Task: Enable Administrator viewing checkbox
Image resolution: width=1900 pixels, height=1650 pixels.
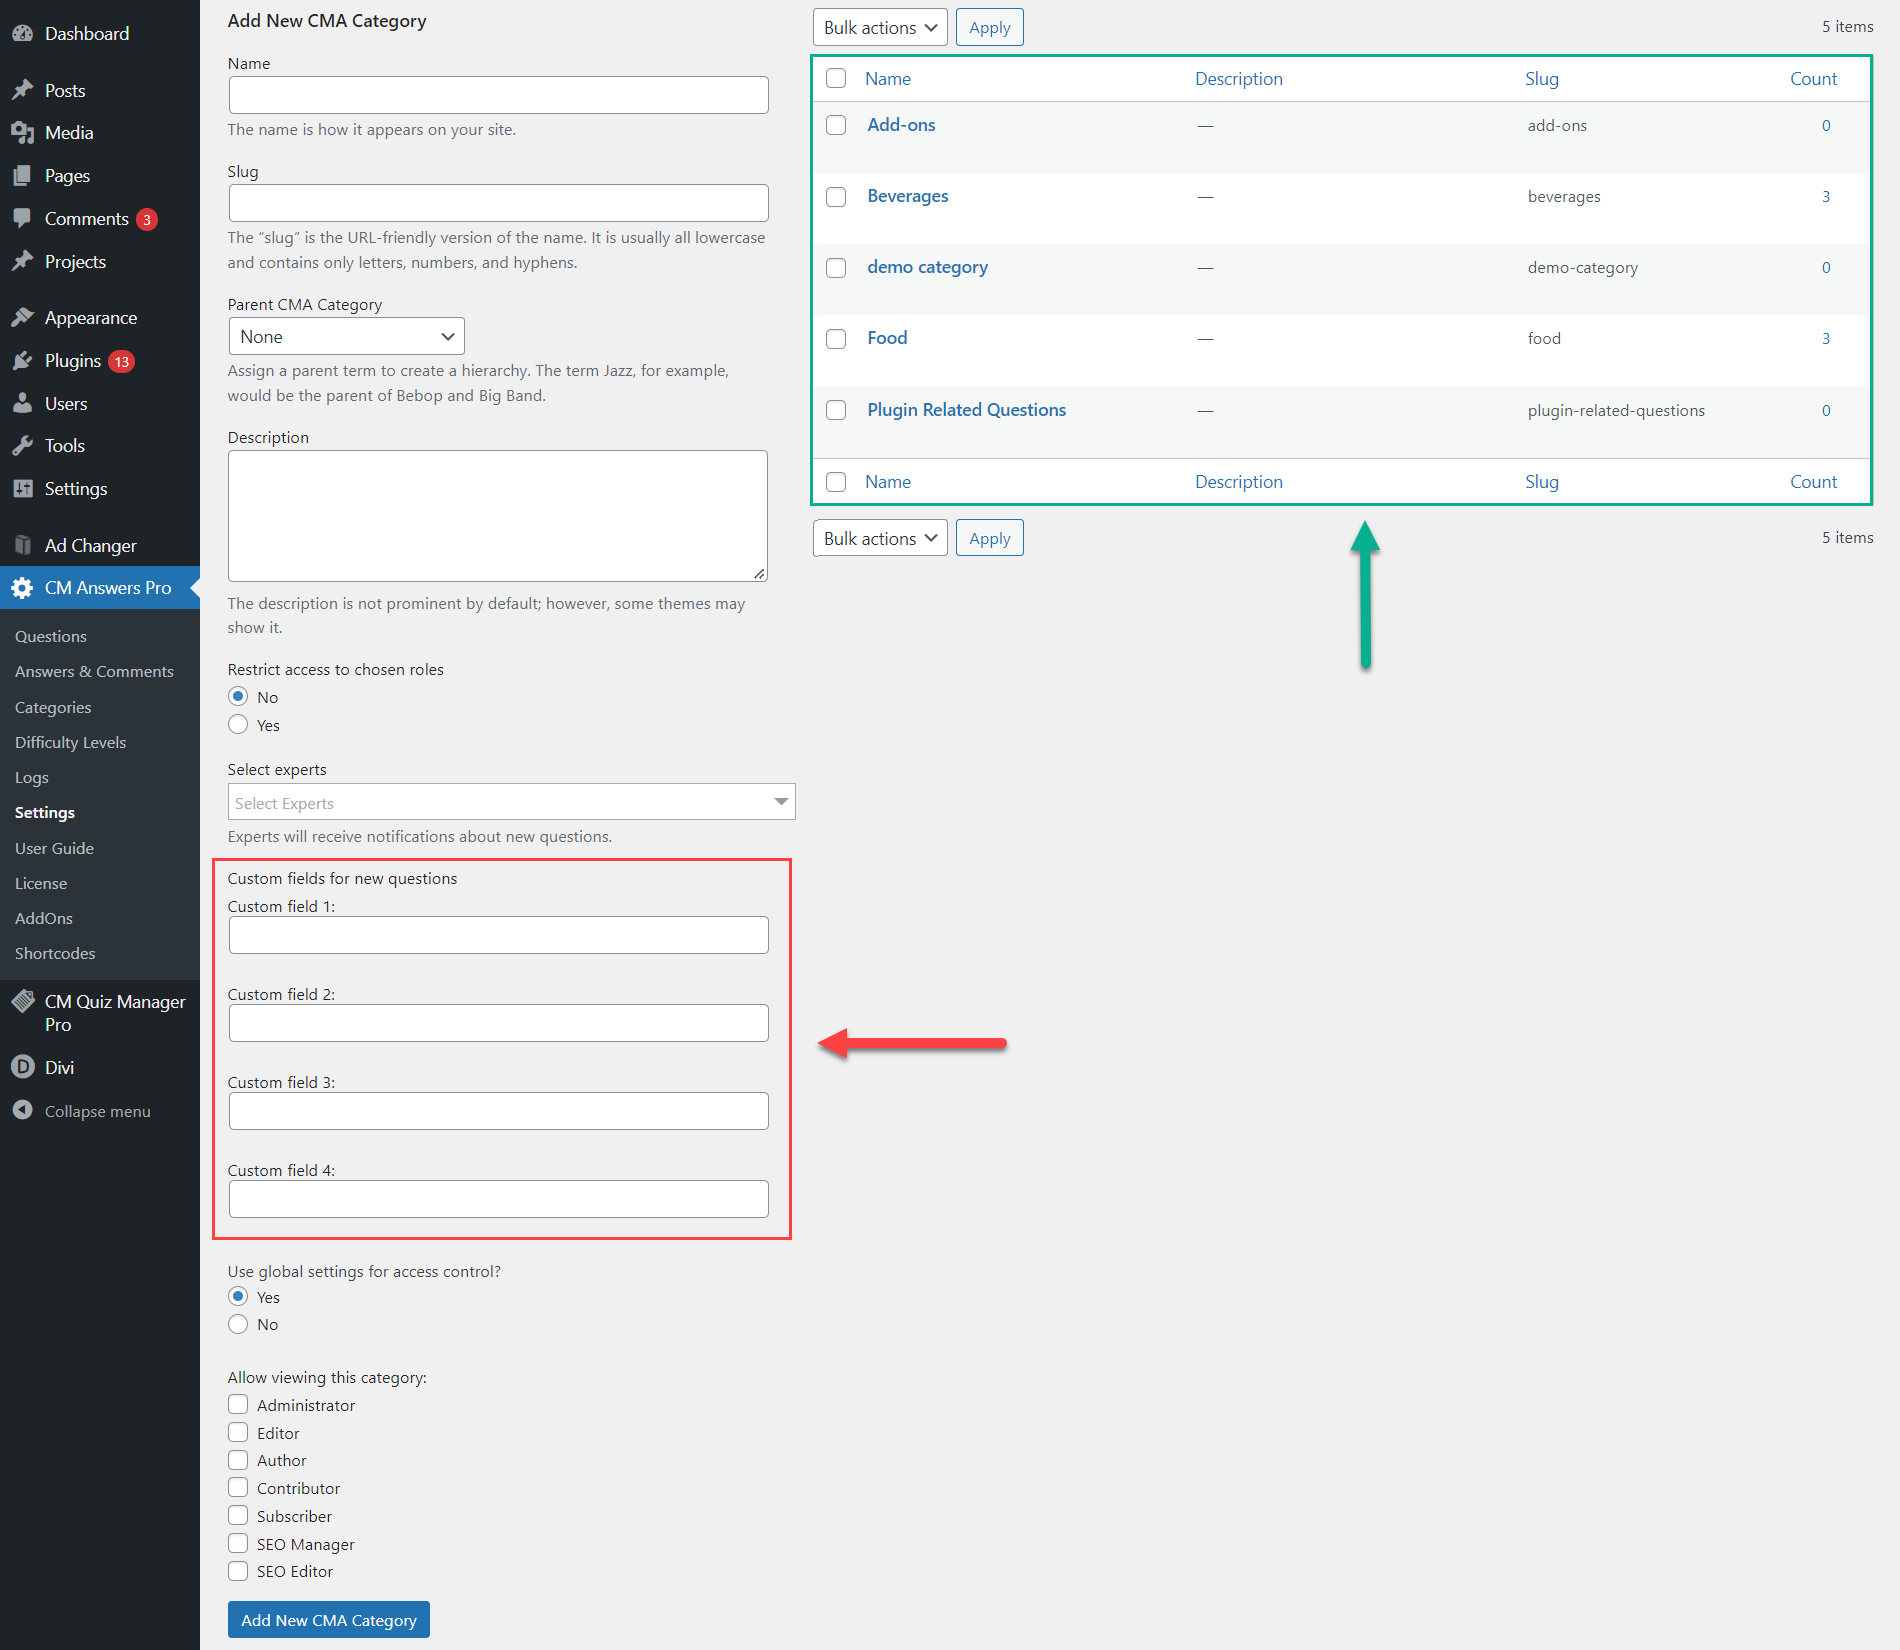Action: (238, 1404)
